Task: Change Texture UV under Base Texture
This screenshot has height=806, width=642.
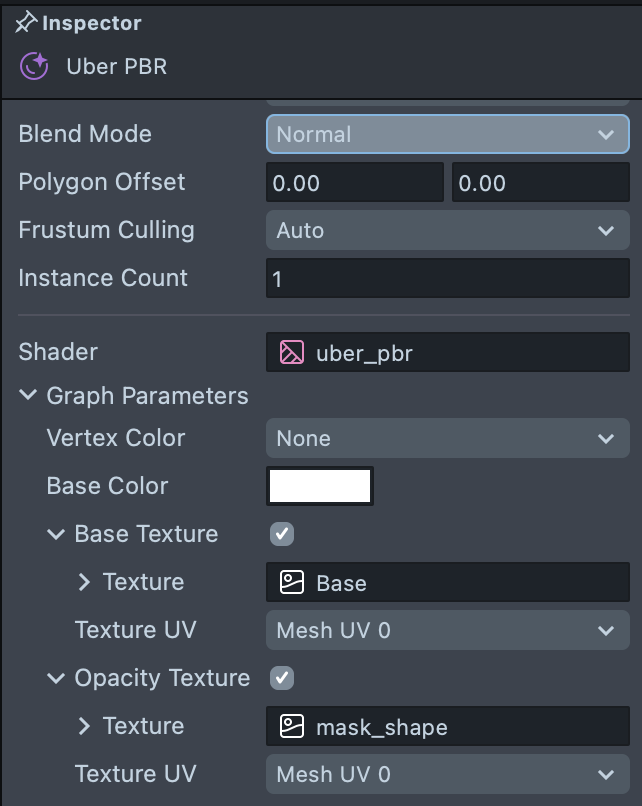Action: (x=447, y=630)
